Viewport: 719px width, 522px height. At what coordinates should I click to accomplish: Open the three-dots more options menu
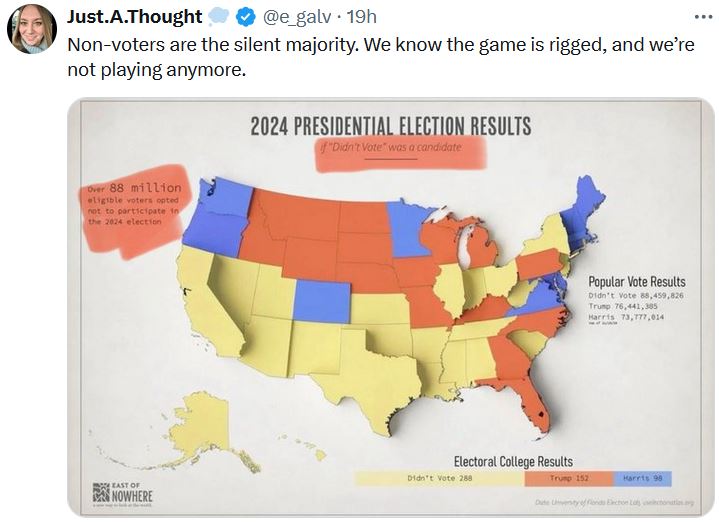pos(704,17)
